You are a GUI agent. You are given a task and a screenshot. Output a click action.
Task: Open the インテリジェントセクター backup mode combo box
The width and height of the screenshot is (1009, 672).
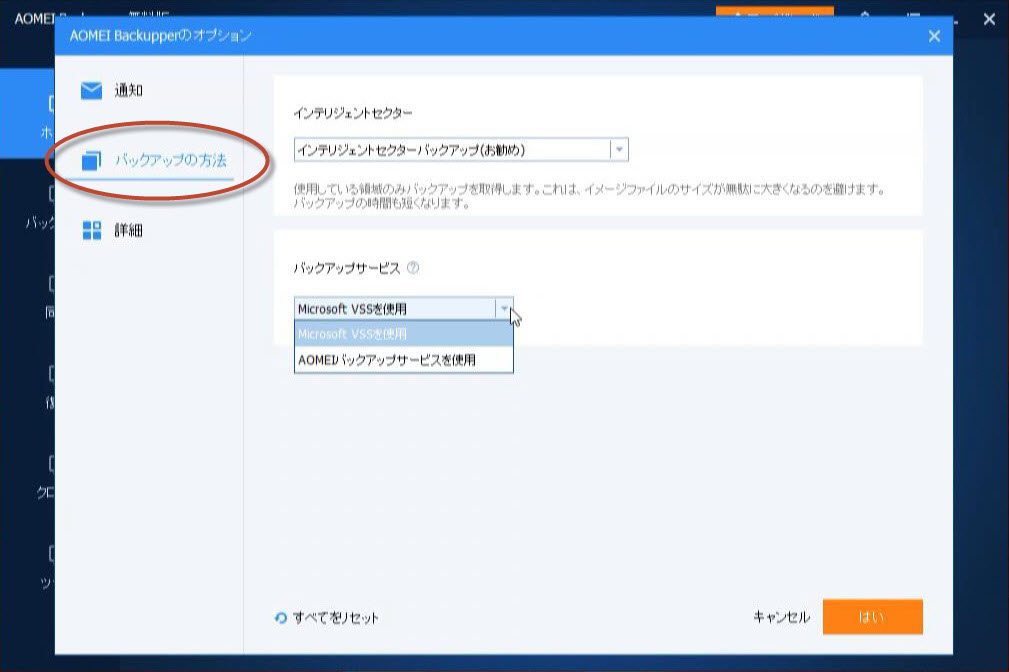(461, 150)
